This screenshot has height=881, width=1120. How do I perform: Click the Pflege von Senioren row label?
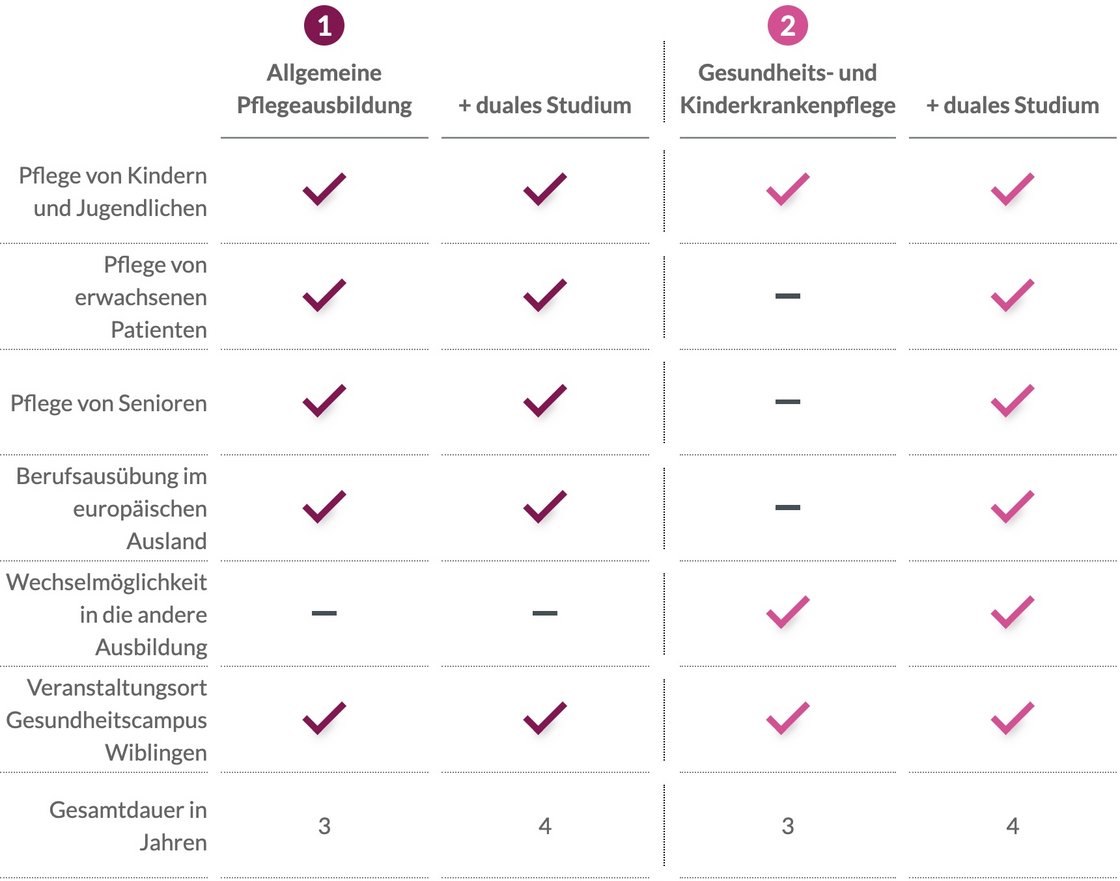[109, 403]
